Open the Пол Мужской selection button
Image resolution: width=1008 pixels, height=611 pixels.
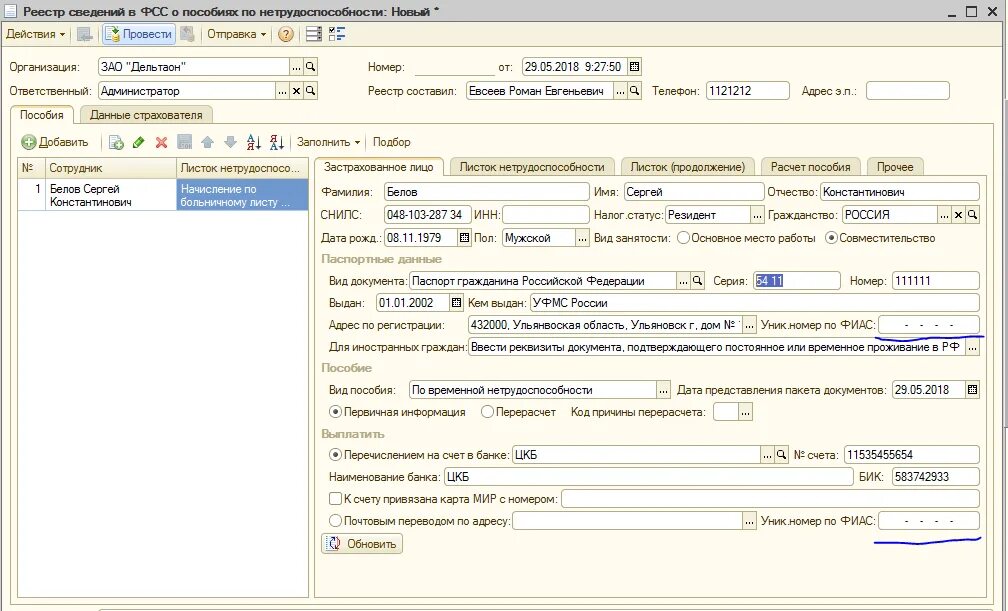point(582,238)
